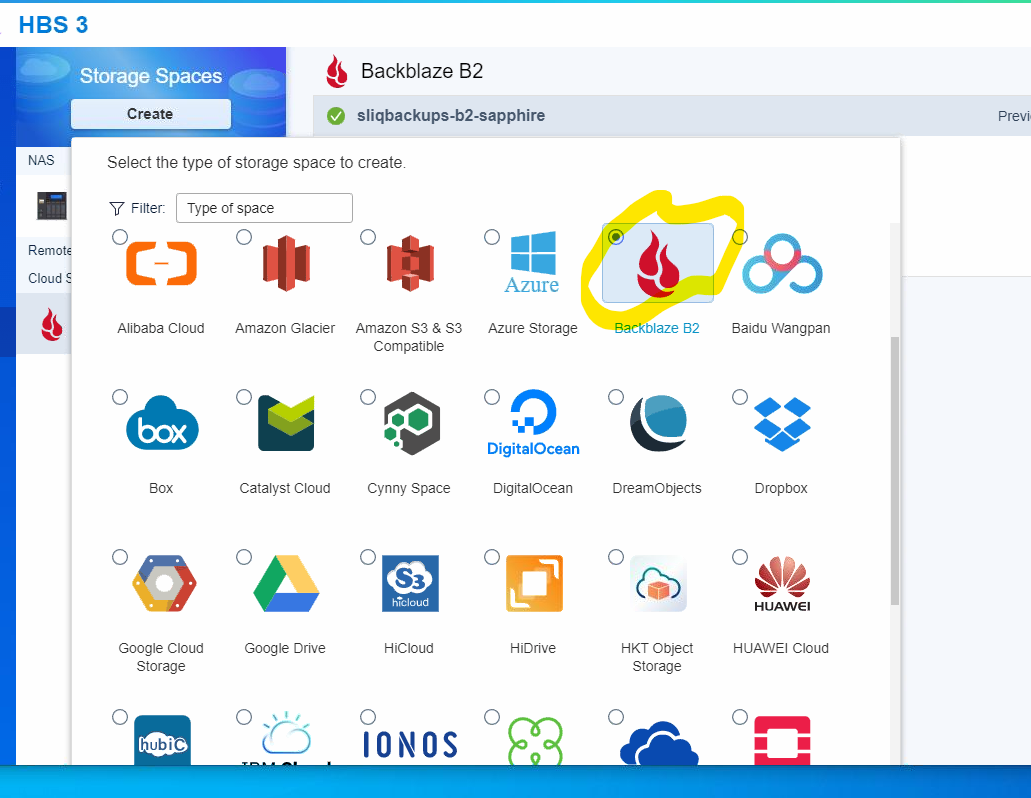Image resolution: width=1031 pixels, height=798 pixels.
Task: Select the Google Drive radio button
Action: coord(244,557)
